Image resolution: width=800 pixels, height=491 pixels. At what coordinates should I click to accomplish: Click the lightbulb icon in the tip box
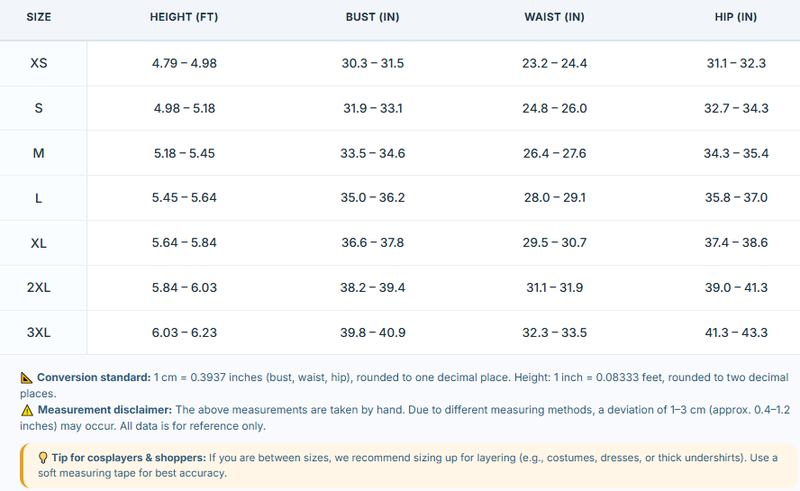[x=43, y=458]
